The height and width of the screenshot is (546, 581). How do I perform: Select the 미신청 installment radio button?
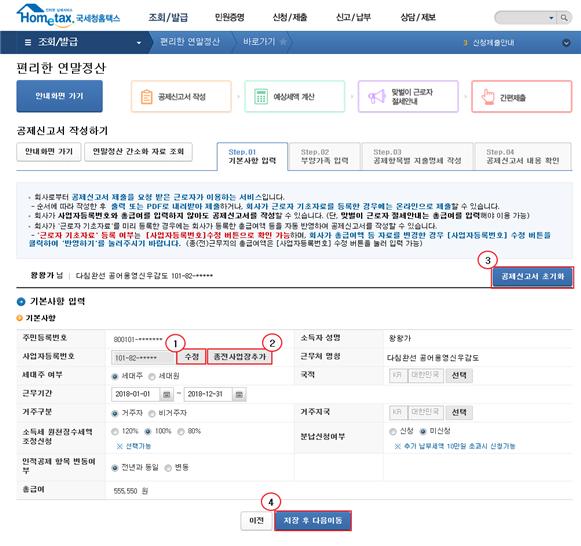click(x=423, y=432)
